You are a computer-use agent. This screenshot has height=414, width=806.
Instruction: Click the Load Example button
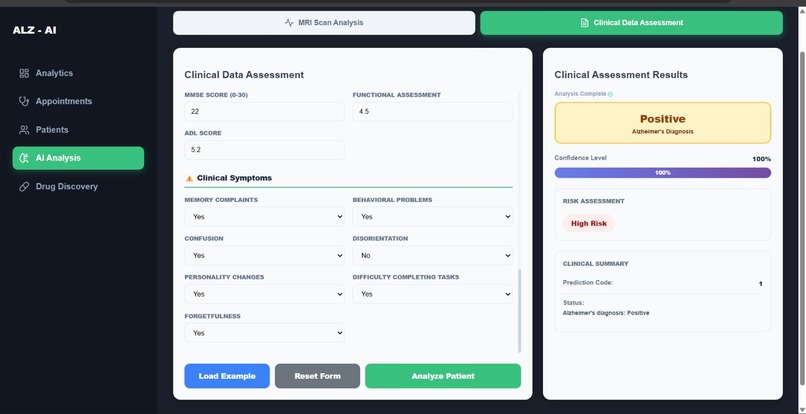click(x=227, y=376)
